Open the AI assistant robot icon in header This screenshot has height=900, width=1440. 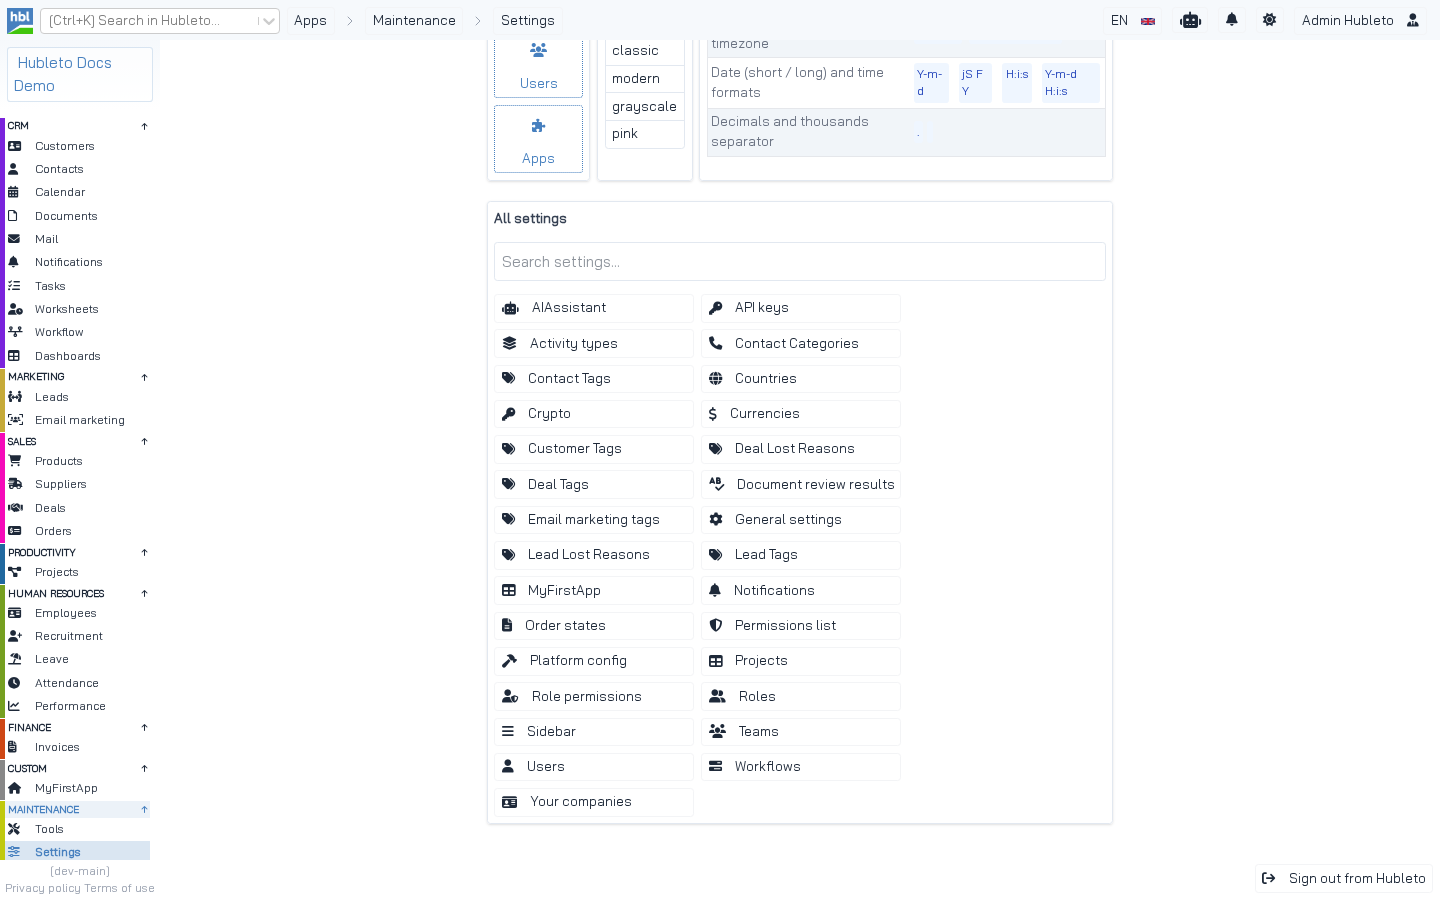[x=1190, y=20]
